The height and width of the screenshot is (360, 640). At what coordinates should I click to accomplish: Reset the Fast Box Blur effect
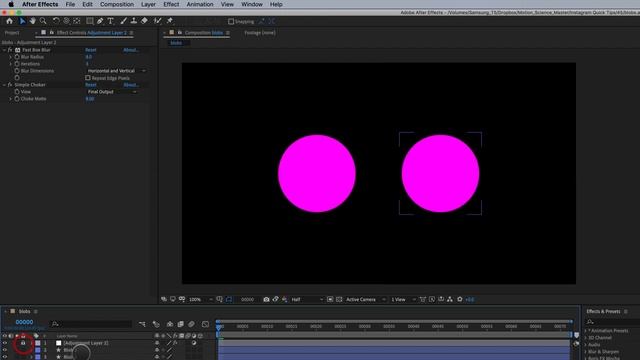[91, 50]
